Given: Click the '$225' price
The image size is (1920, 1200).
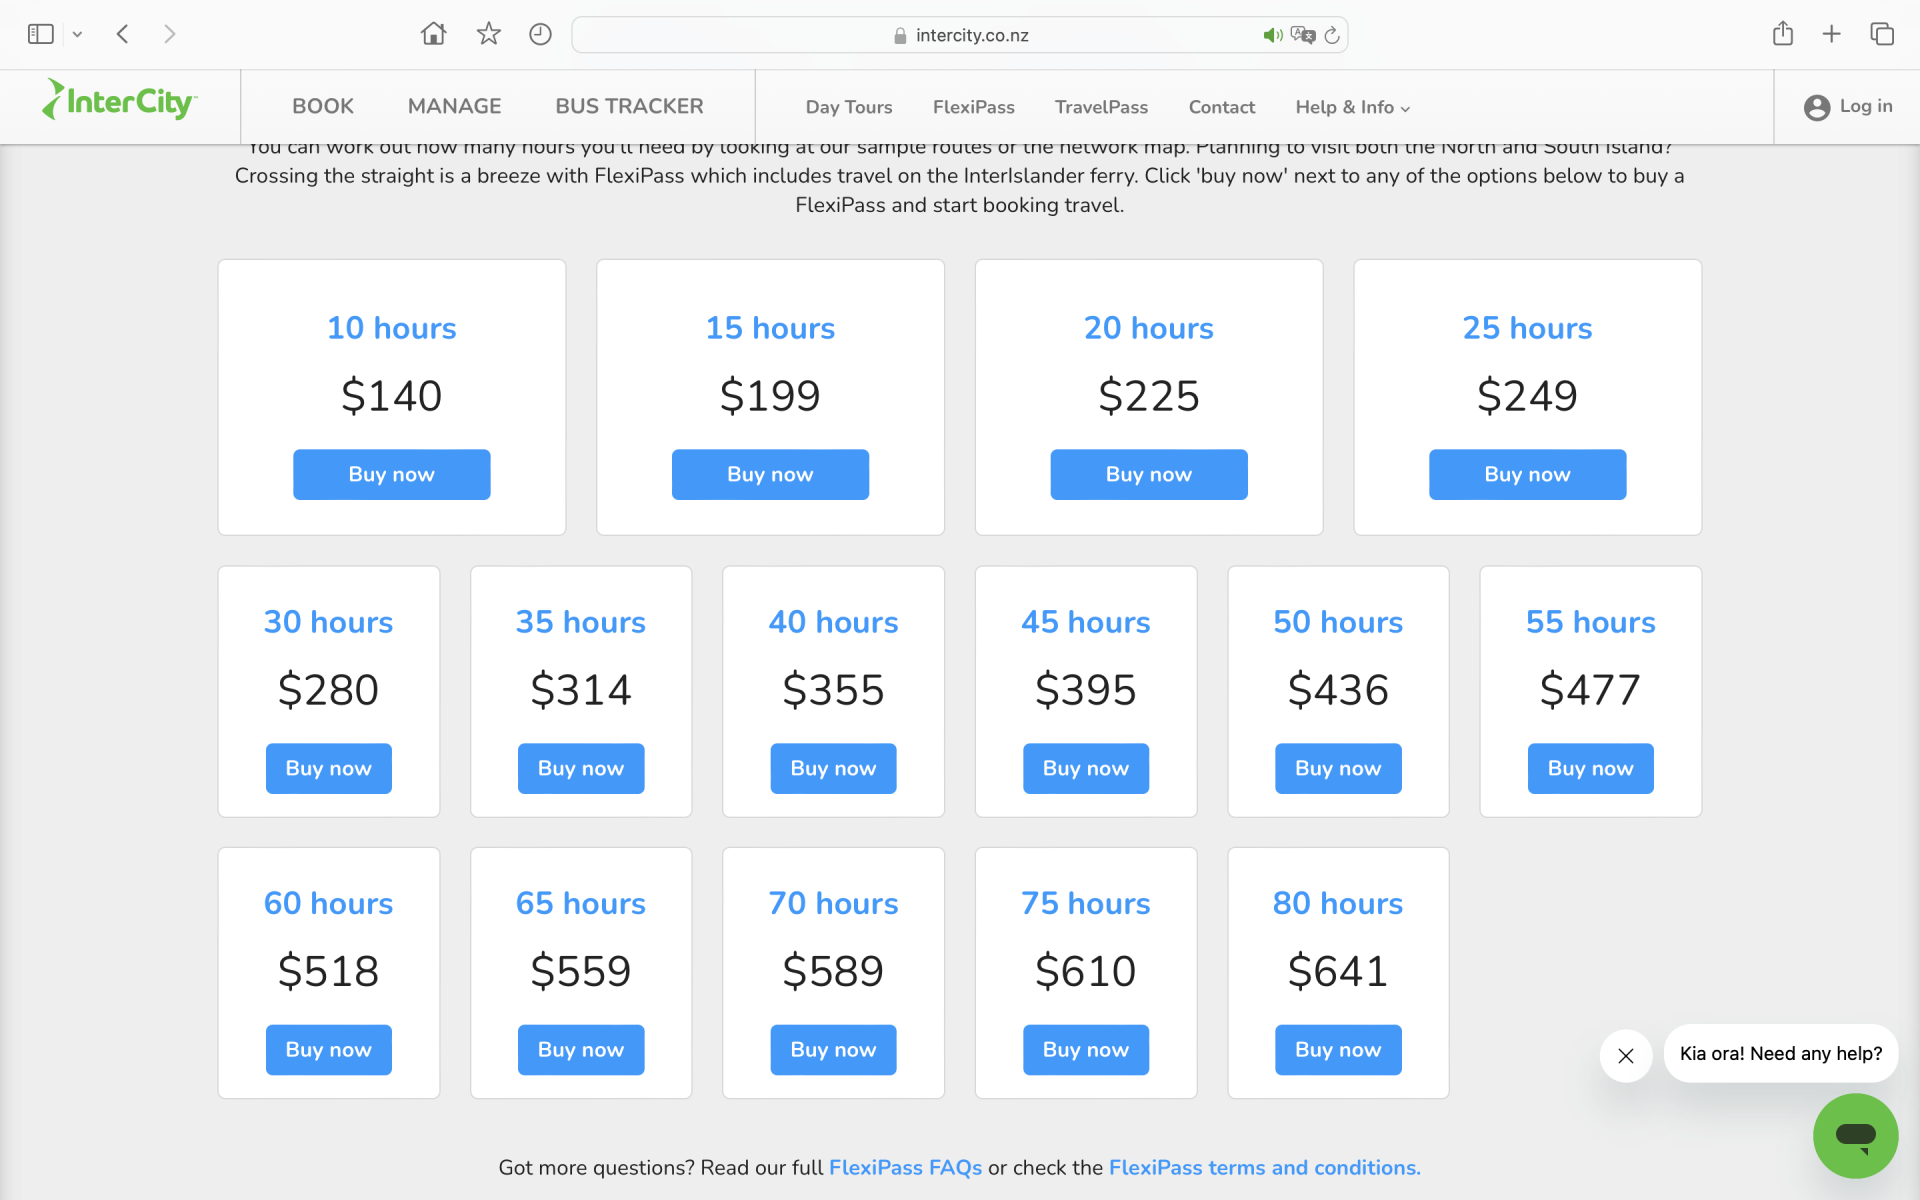Looking at the screenshot, I should (1149, 396).
